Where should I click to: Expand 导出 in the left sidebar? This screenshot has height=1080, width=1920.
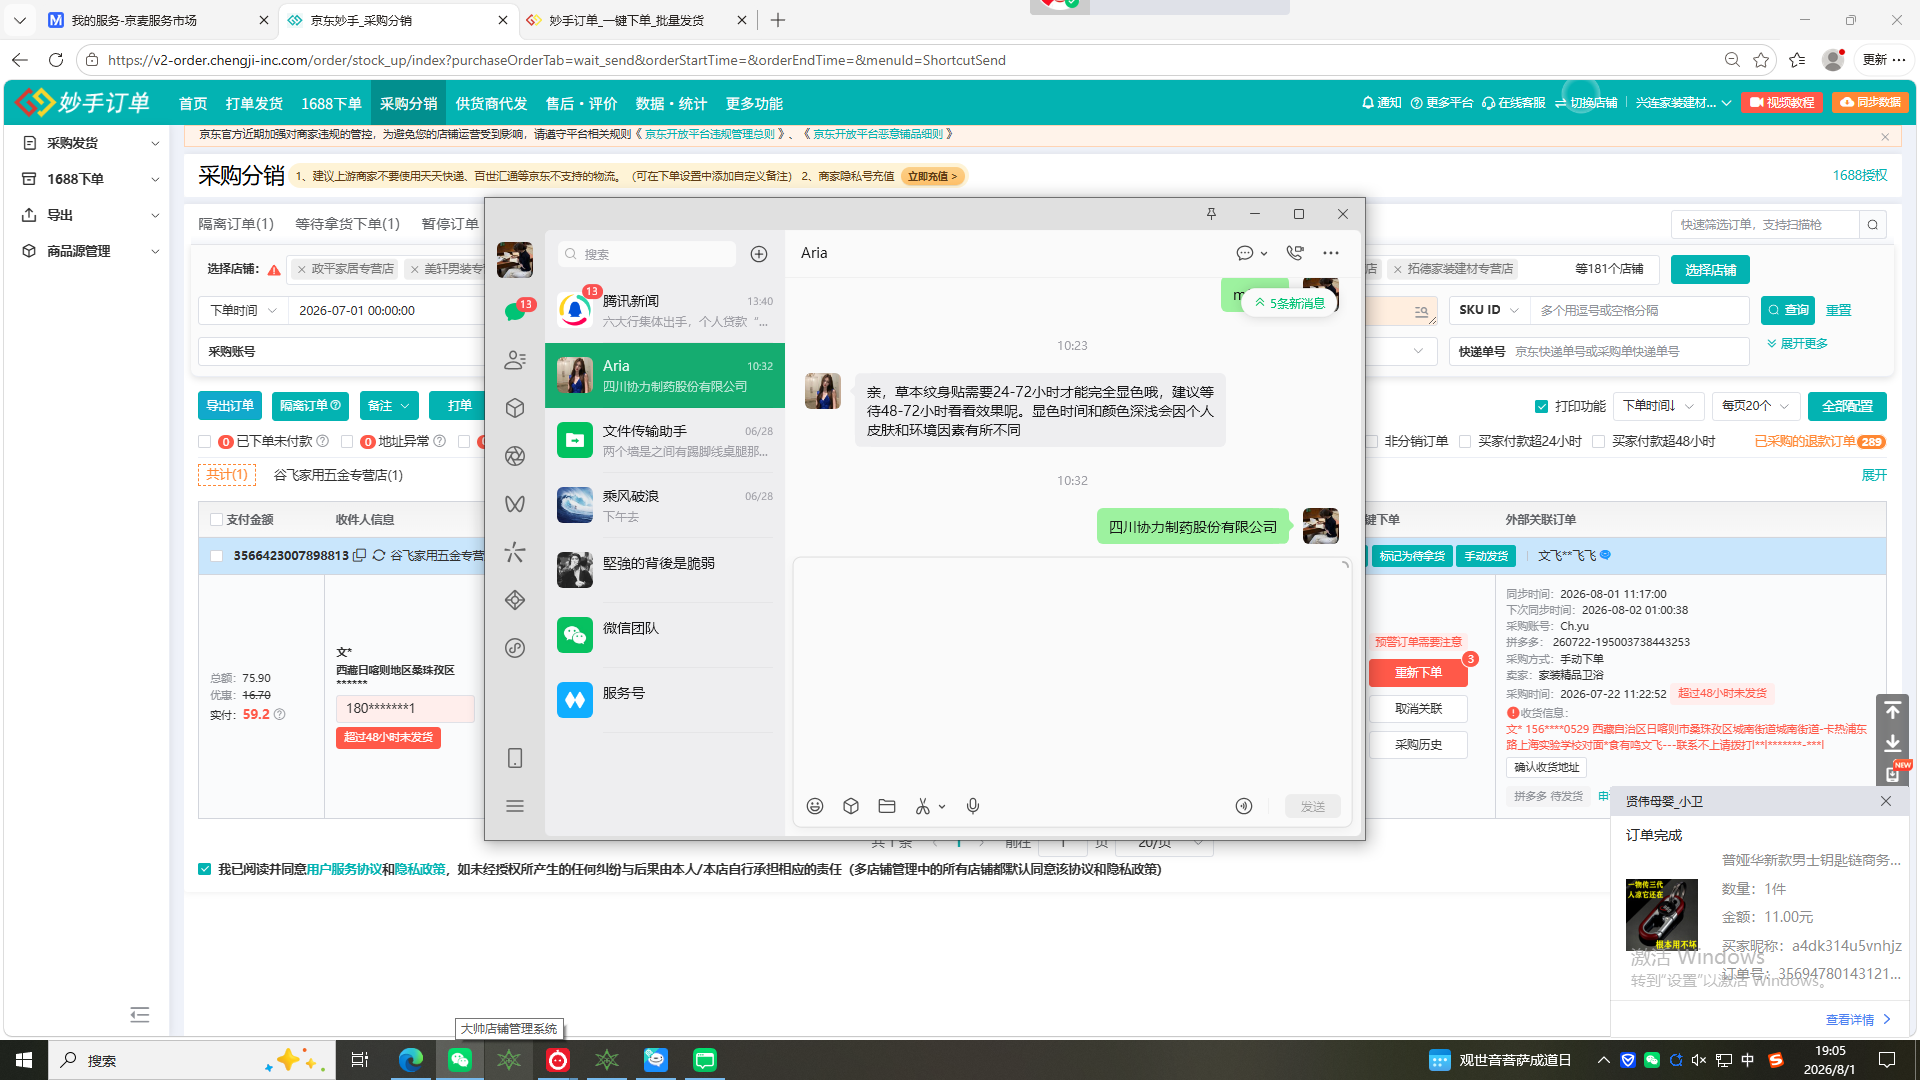pos(90,215)
